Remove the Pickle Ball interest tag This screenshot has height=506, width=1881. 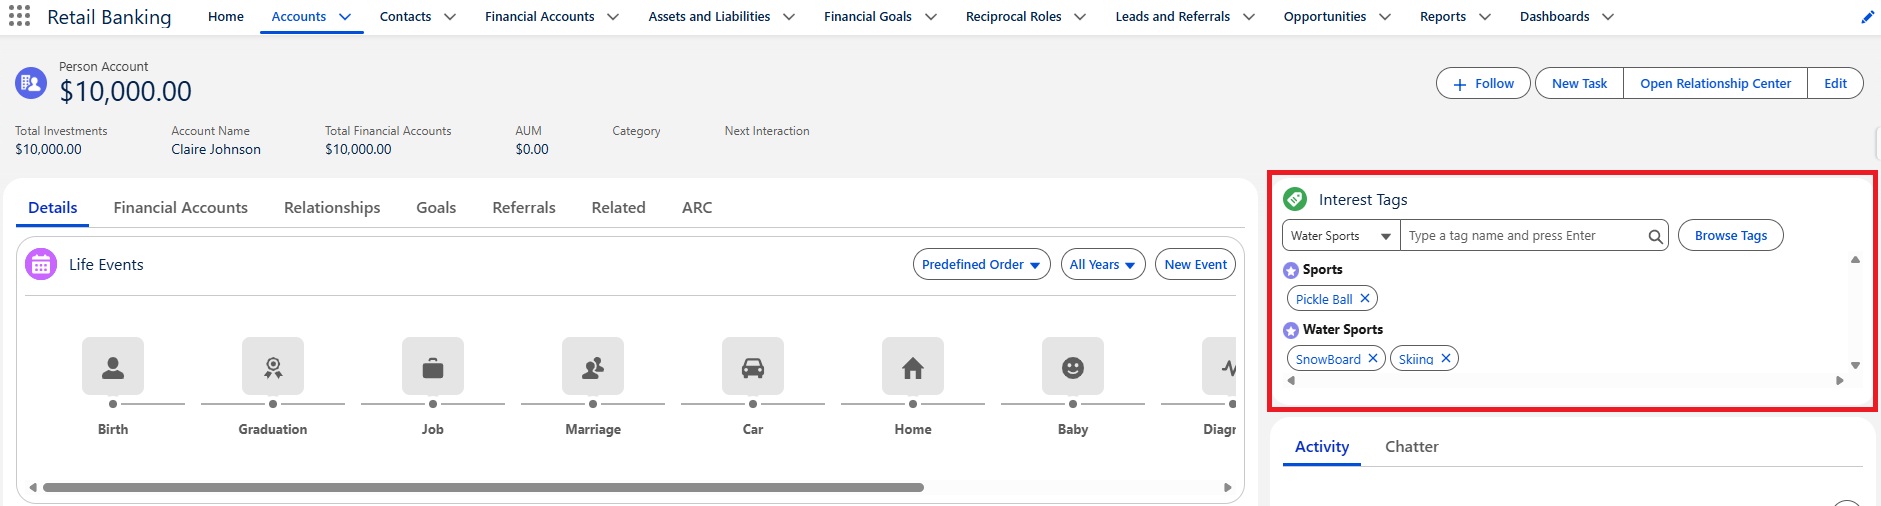(x=1365, y=298)
